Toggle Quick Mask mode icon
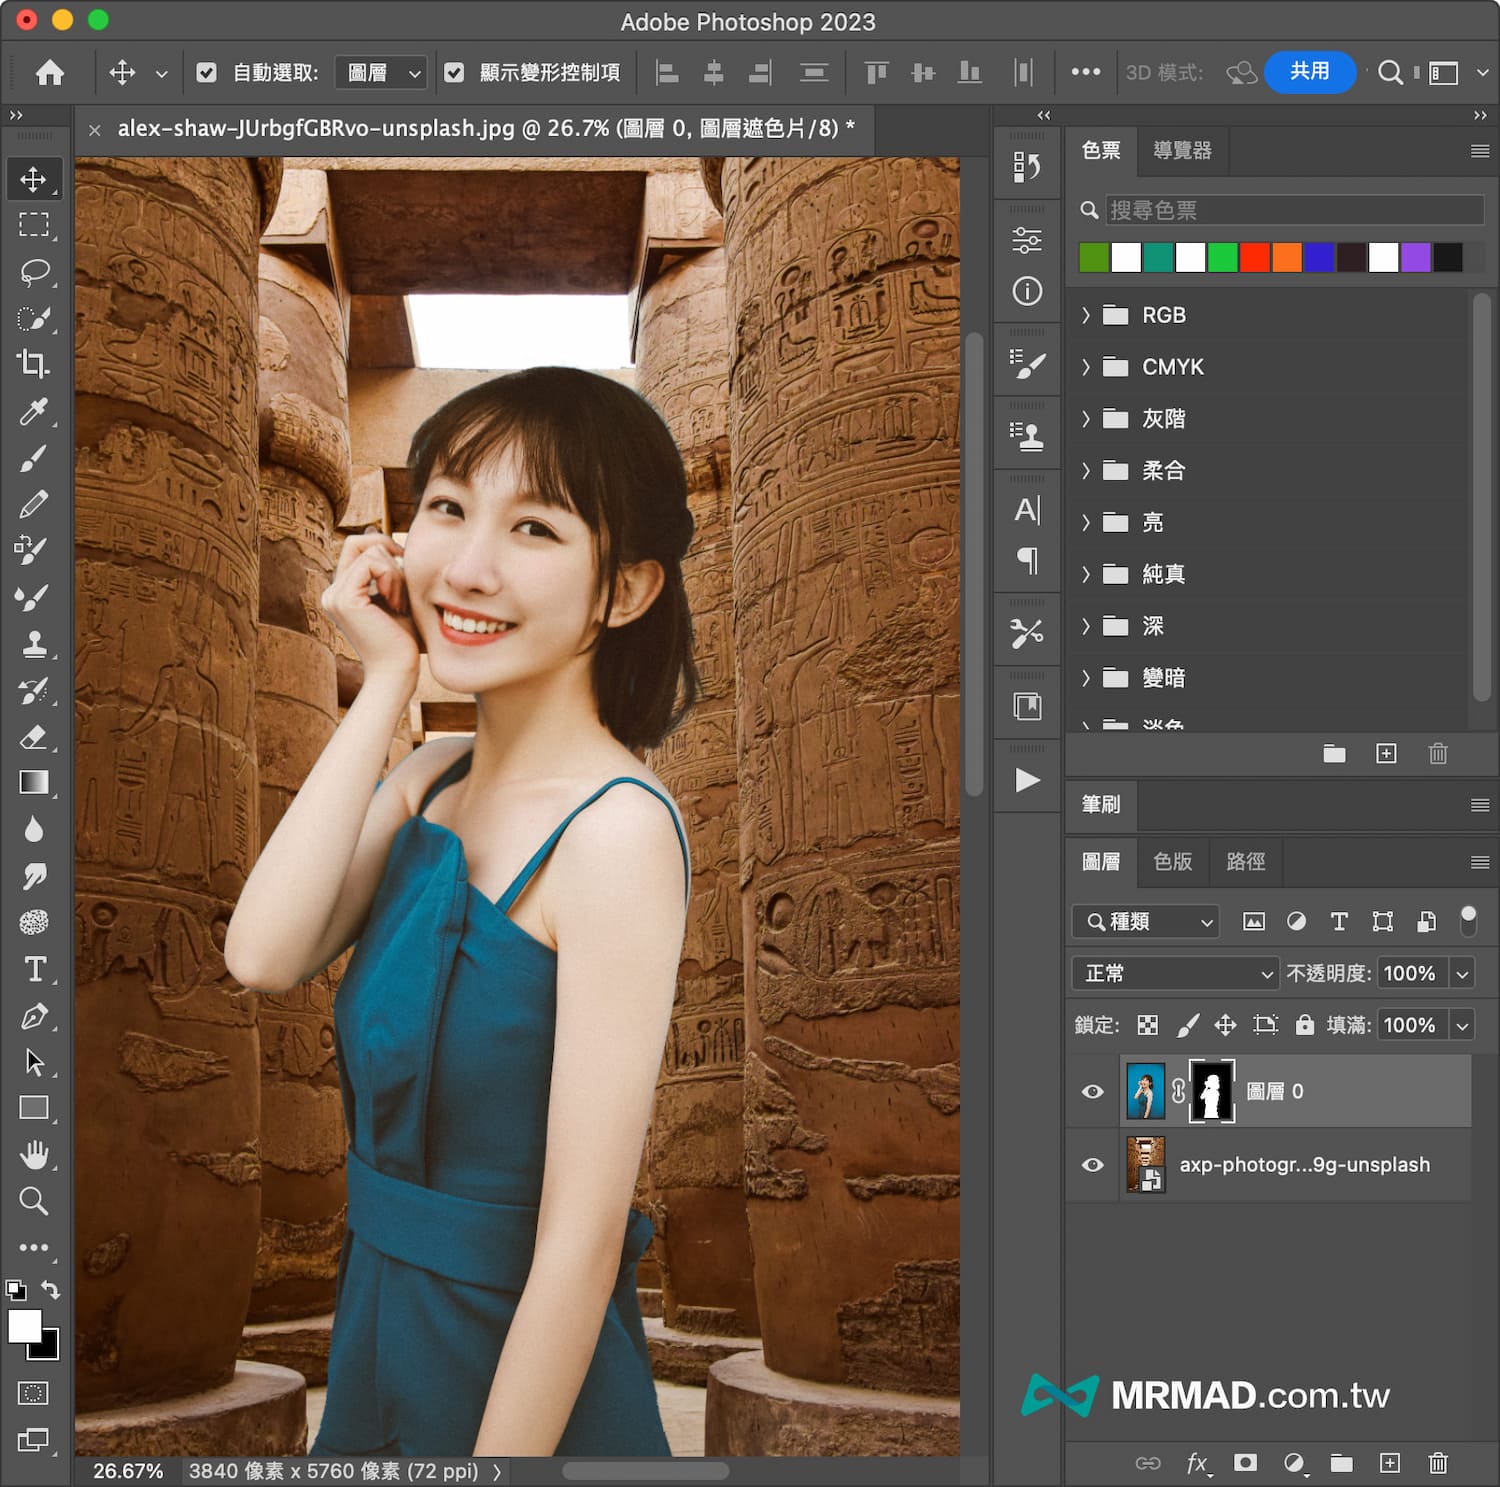 tap(33, 1393)
